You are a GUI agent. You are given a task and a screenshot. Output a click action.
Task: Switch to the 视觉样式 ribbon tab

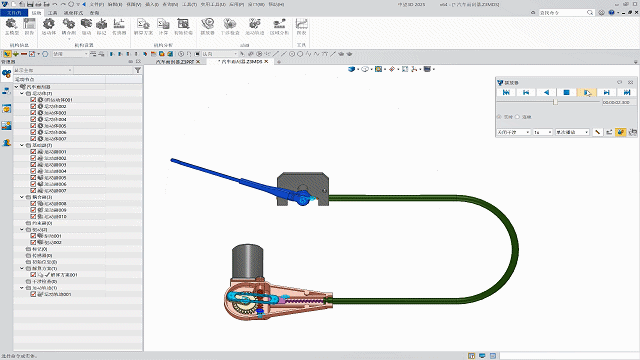(73, 13)
